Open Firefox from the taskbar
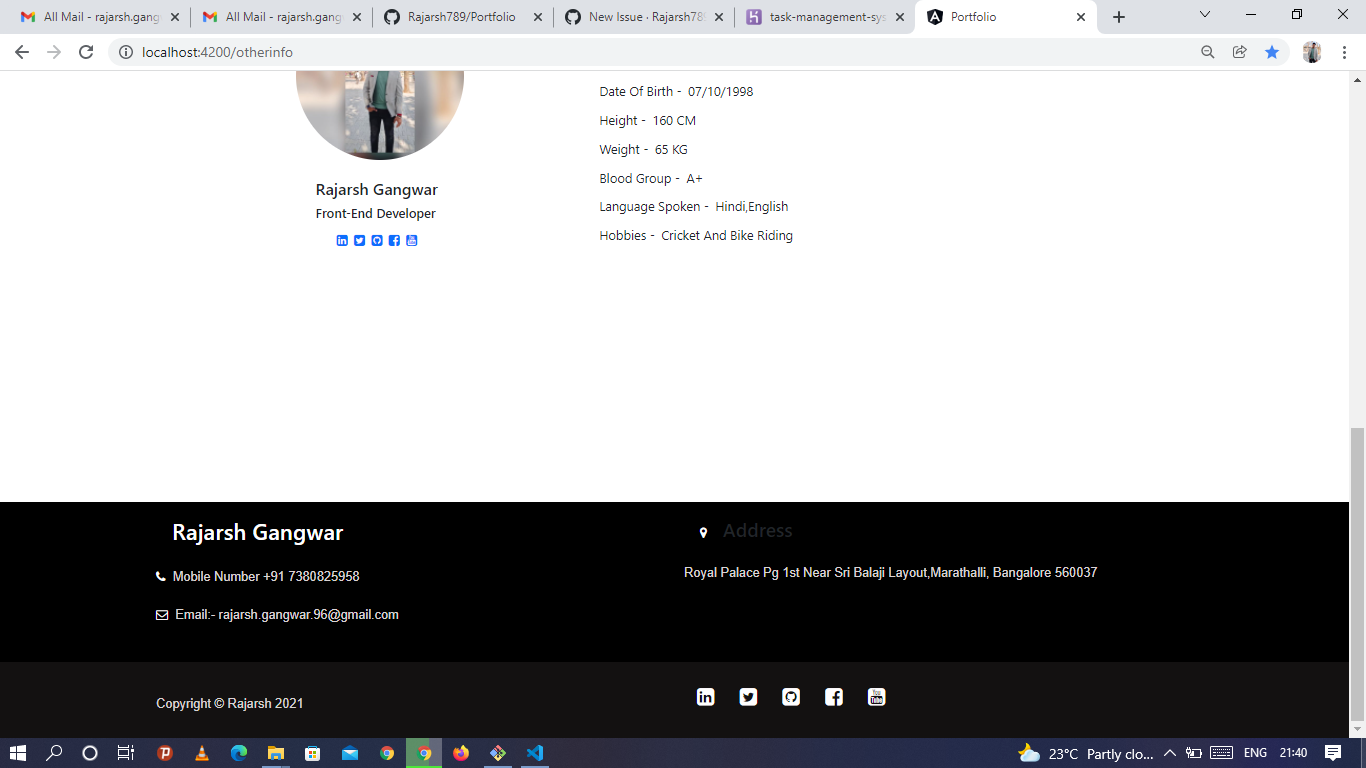Screen dimensions: 1366x768 pyautogui.click(x=461, y=753)
